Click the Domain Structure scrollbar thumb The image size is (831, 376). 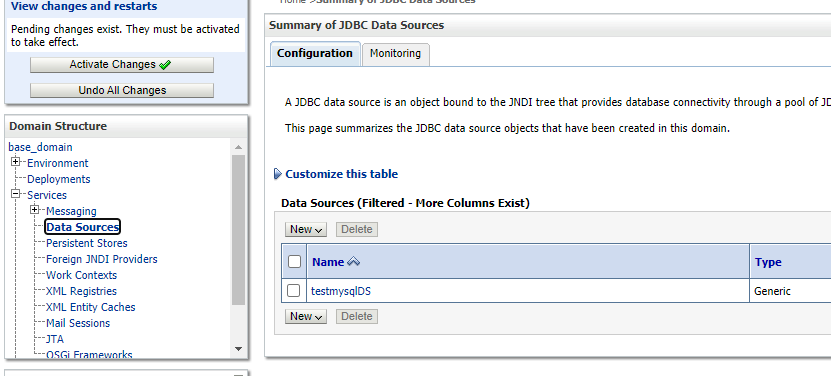pyautogui.click(x=238, y=230)
